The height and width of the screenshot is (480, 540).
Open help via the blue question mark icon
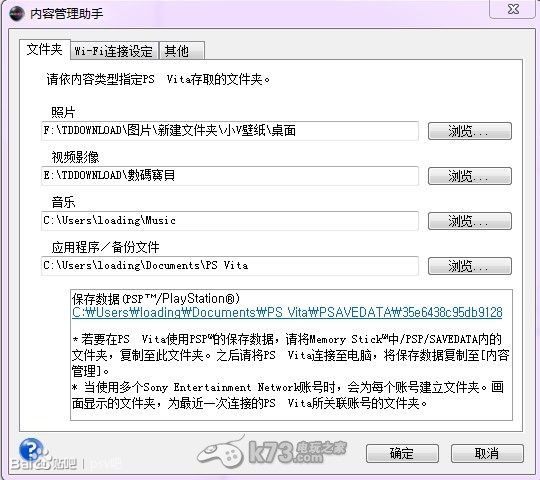coord(32,450)
